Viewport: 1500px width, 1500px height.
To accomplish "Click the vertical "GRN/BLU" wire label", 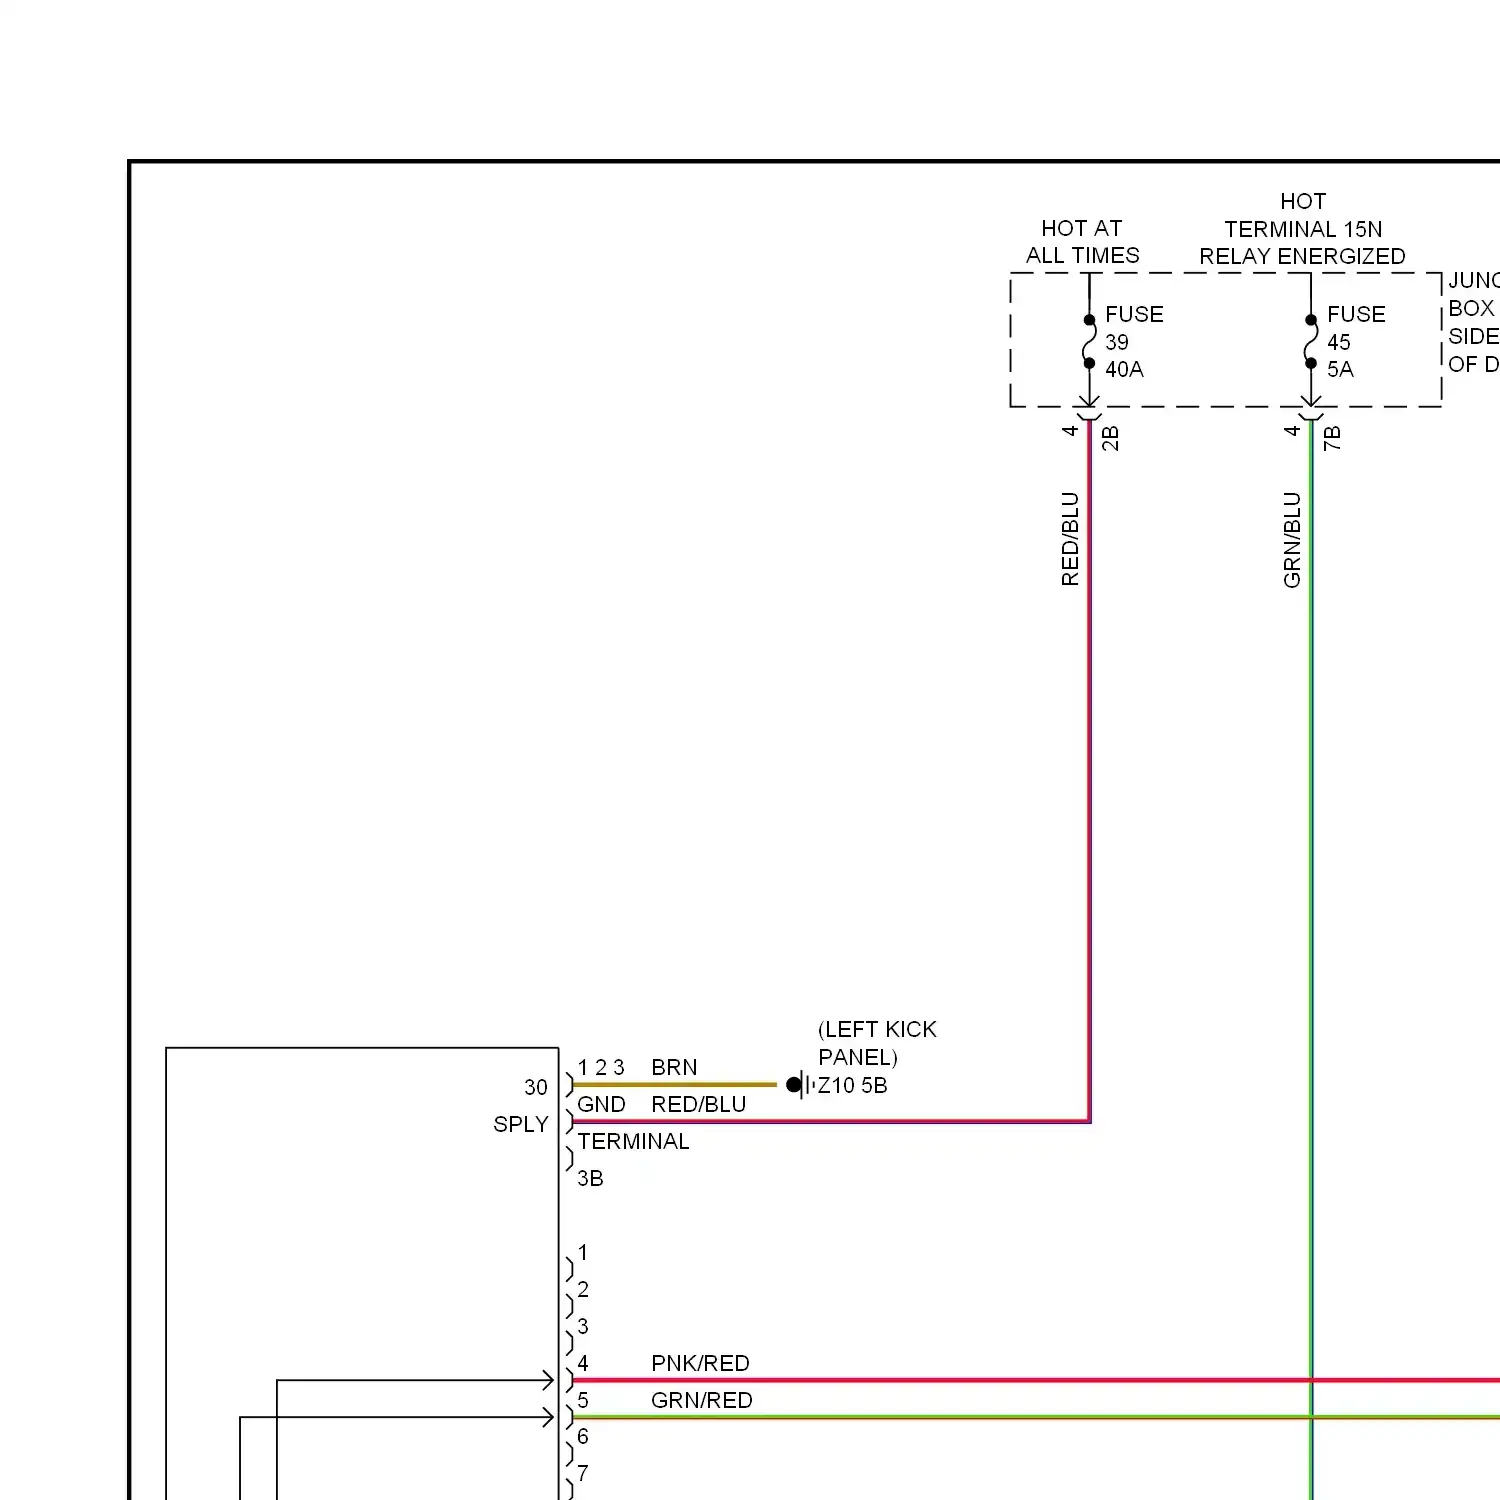I will [1292, 539].
